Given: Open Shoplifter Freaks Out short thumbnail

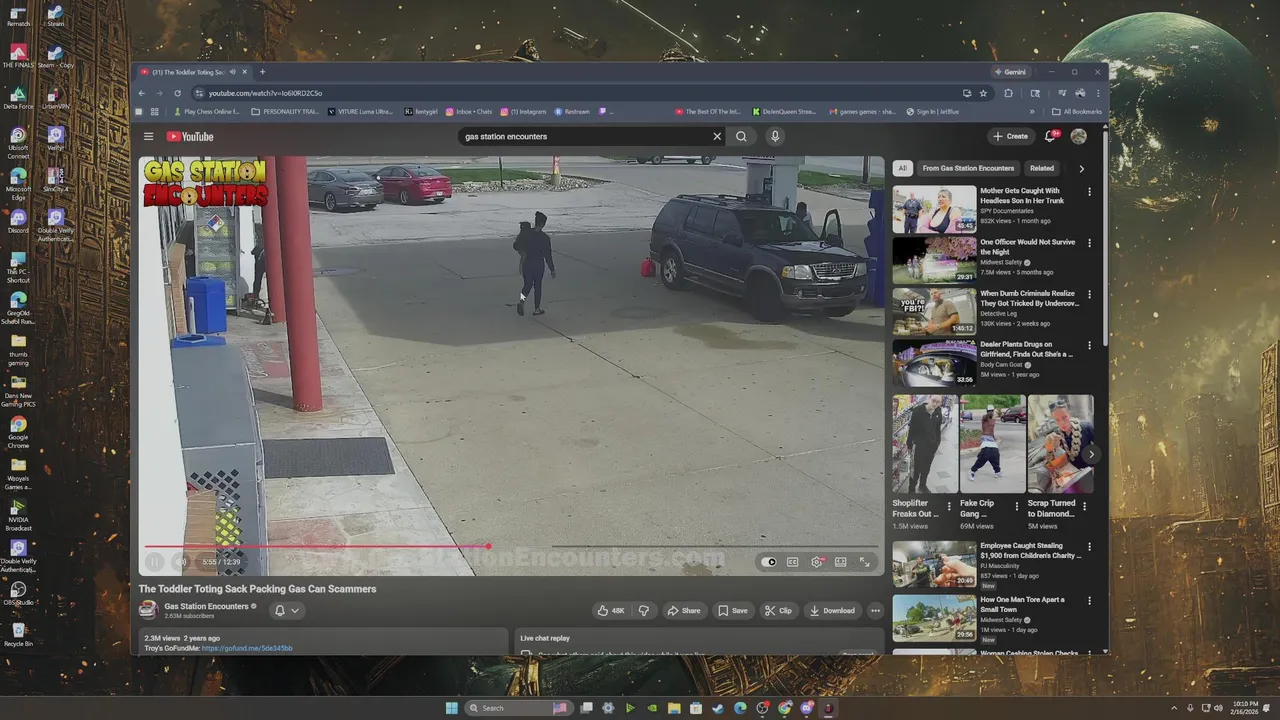Looking at the screenshot, I should 925,444.
